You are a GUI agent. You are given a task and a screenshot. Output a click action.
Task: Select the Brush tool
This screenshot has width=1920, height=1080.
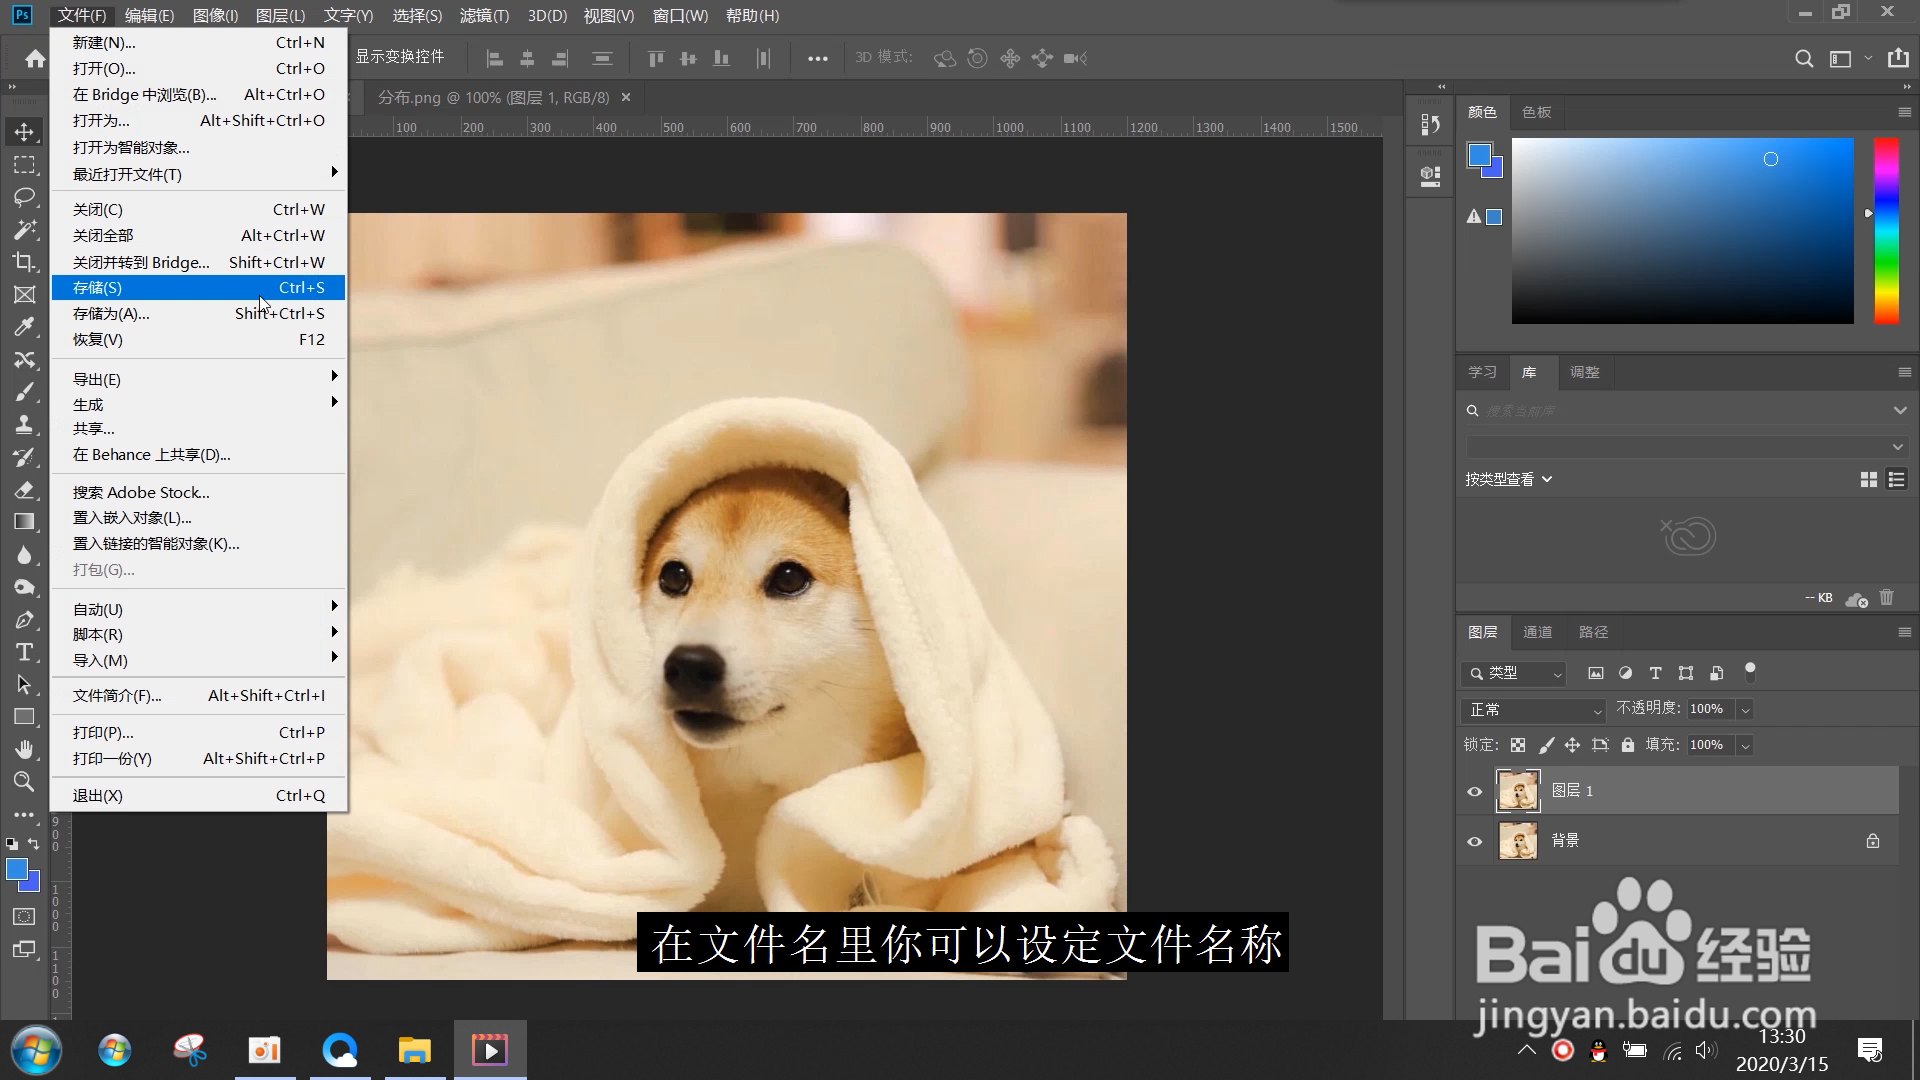coord(24,392)
